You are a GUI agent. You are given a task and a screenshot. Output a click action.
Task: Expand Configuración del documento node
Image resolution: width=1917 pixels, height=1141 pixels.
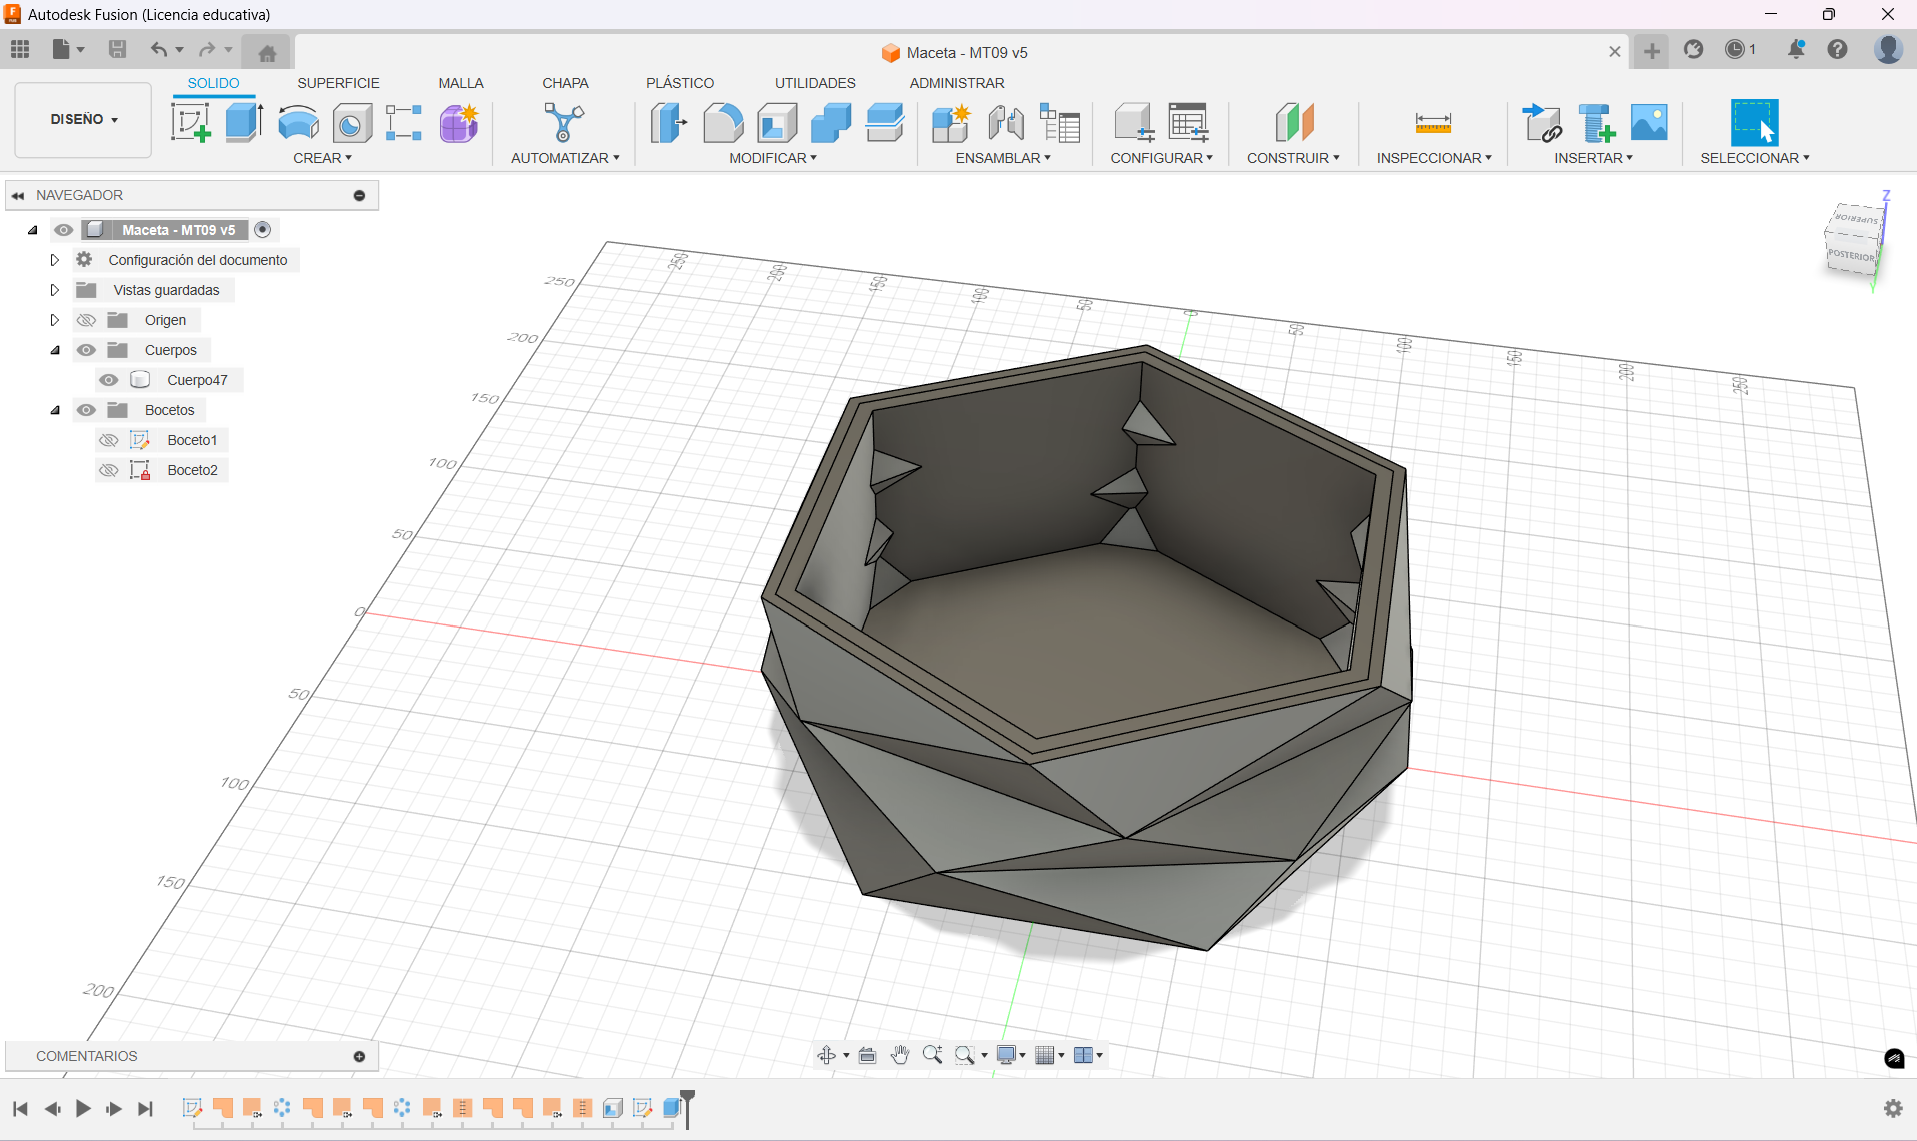point(55,260)
